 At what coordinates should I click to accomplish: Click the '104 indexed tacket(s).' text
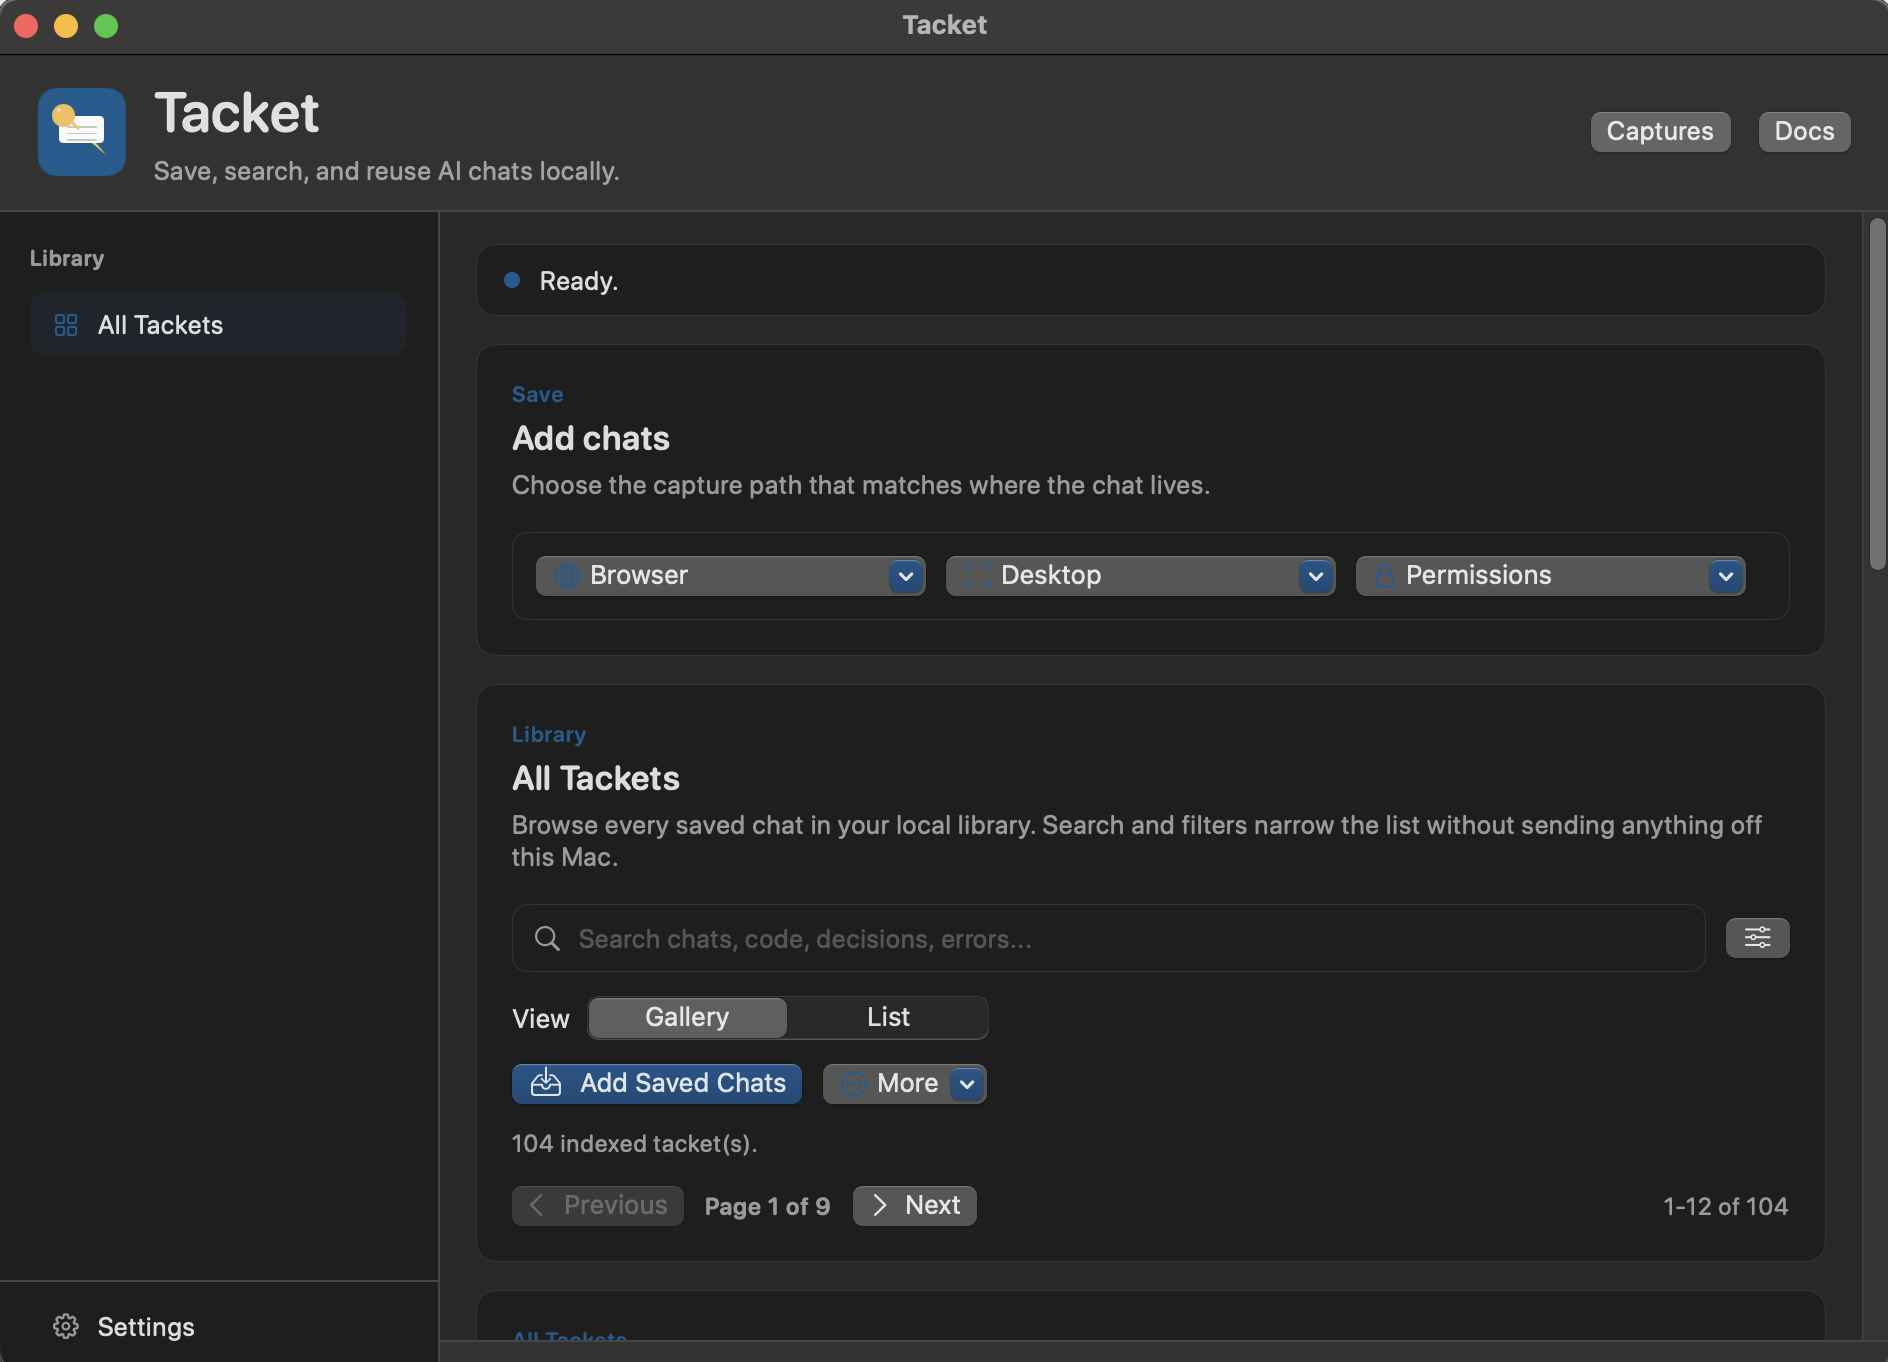coord(634,1143)
